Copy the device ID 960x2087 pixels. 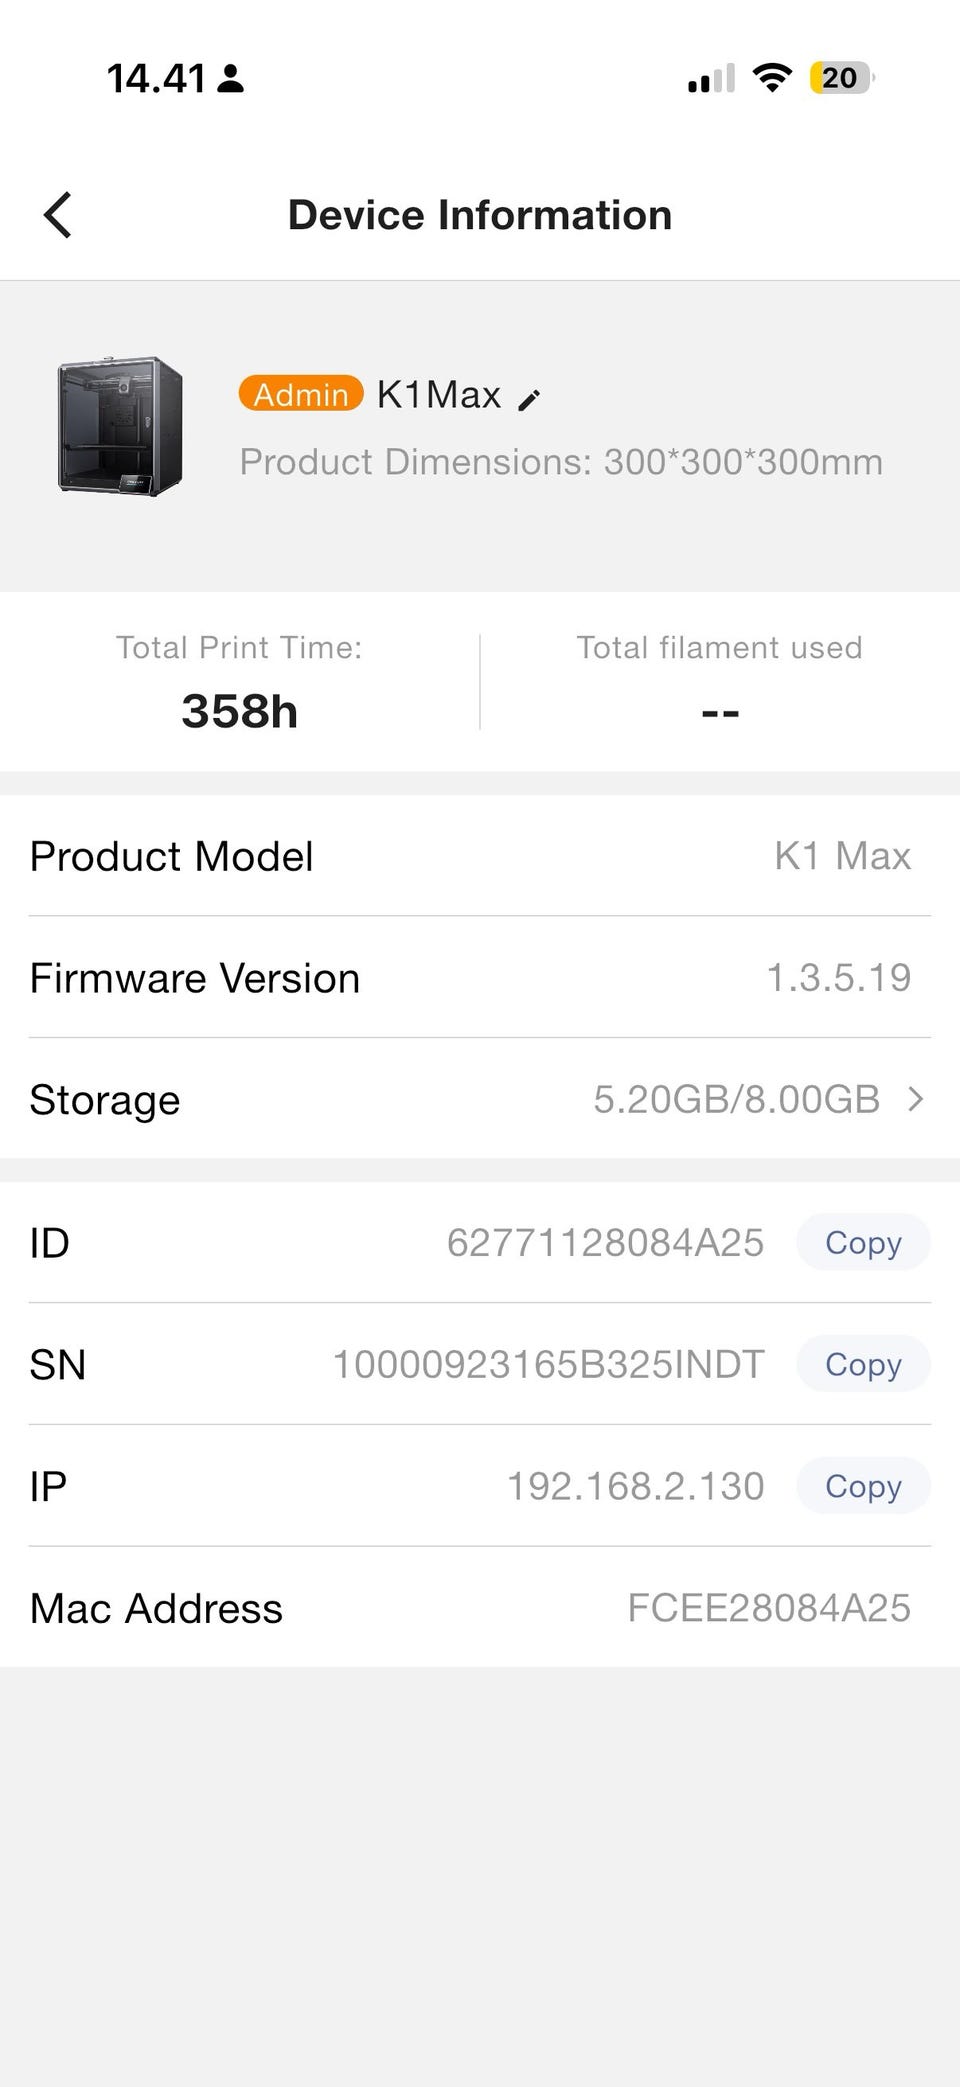click(863, 1242)
